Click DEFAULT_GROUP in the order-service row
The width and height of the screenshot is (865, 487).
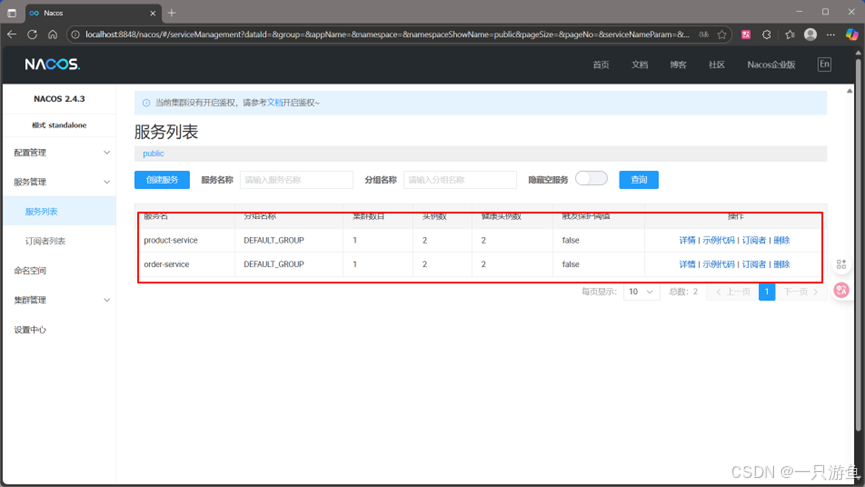[x=274, y=264]
